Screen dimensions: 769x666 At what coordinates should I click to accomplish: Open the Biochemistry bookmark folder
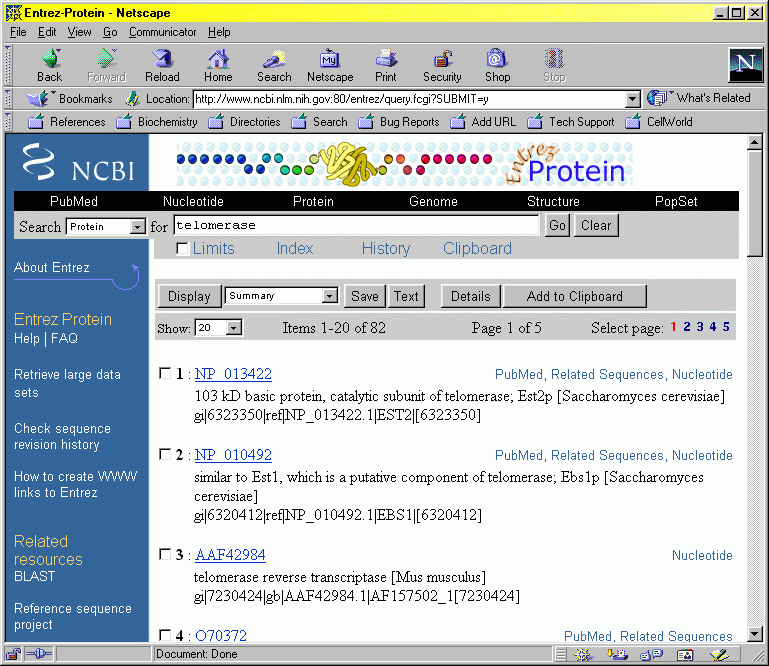157,122
